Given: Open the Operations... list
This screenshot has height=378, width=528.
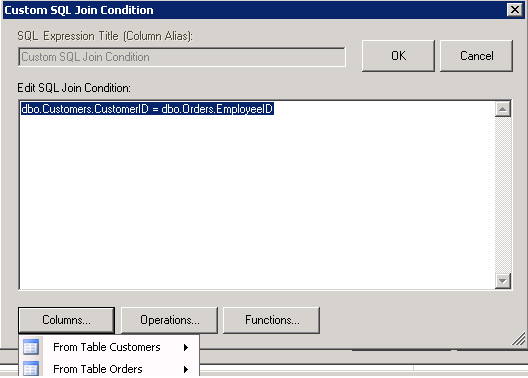Looking at the screenshot, I should pyautogui.click(x=169, y=320).
